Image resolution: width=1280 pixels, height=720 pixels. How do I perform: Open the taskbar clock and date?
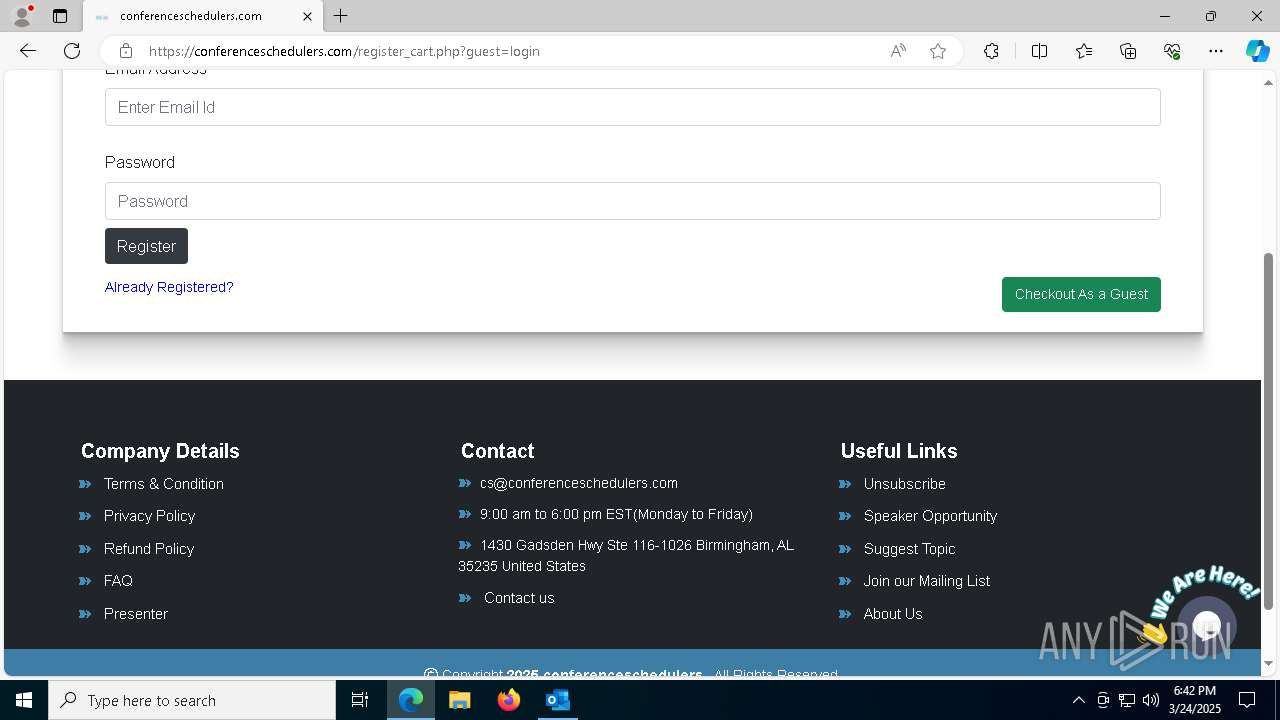[1195, 700]
